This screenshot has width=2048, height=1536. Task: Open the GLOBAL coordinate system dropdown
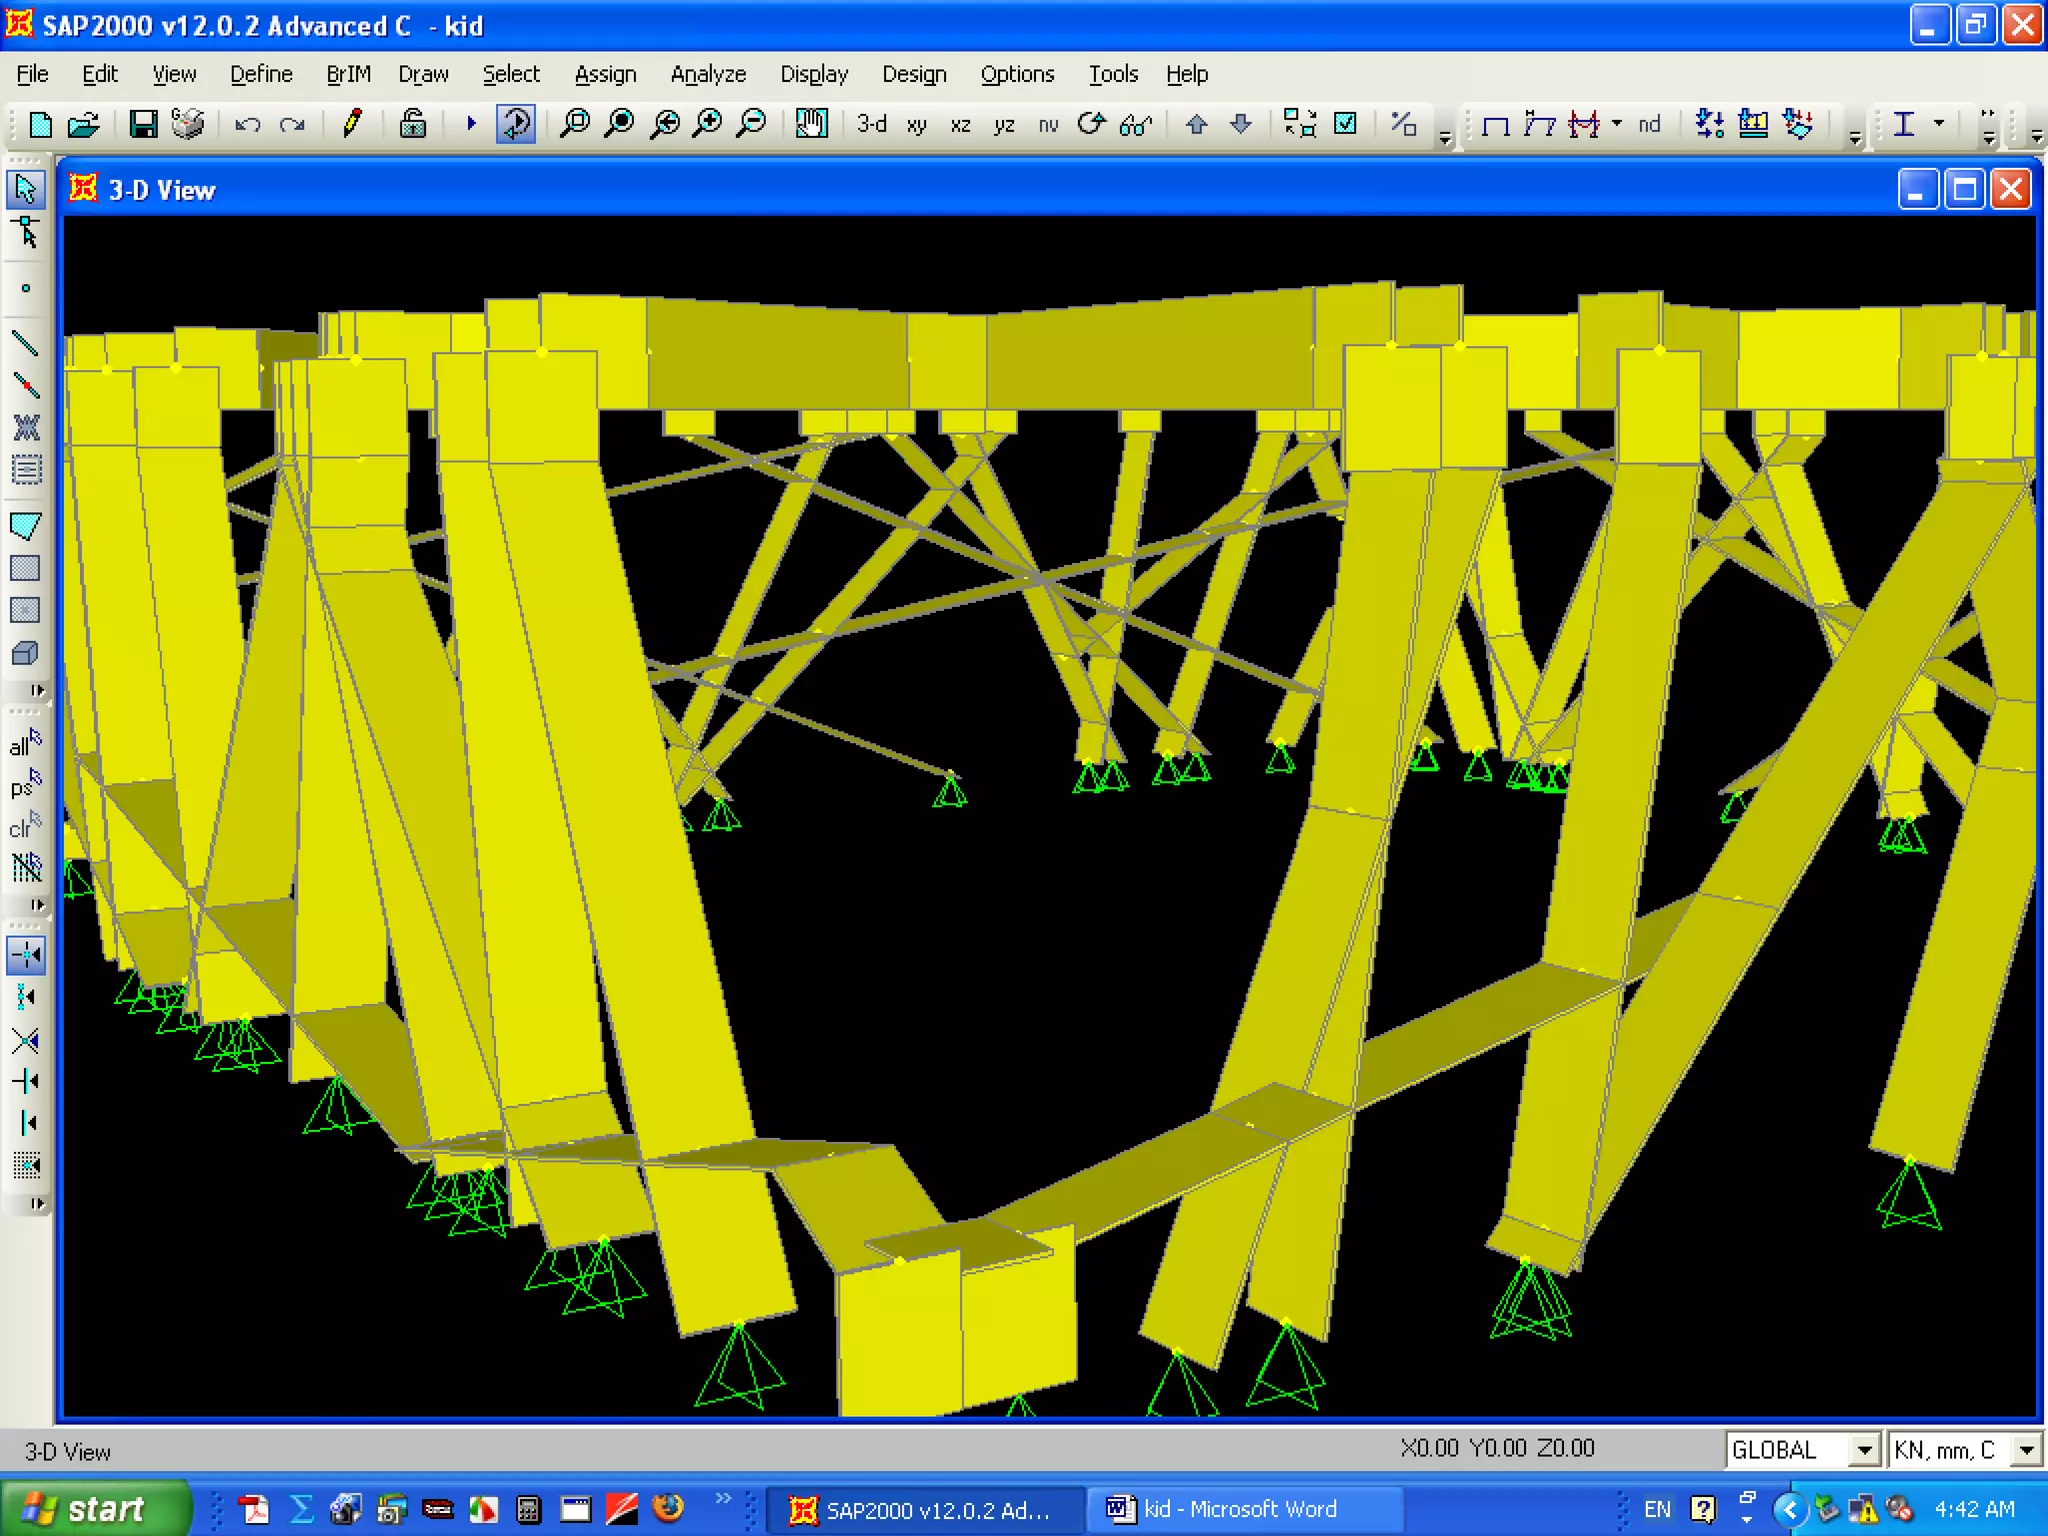click(1864, 1450)
